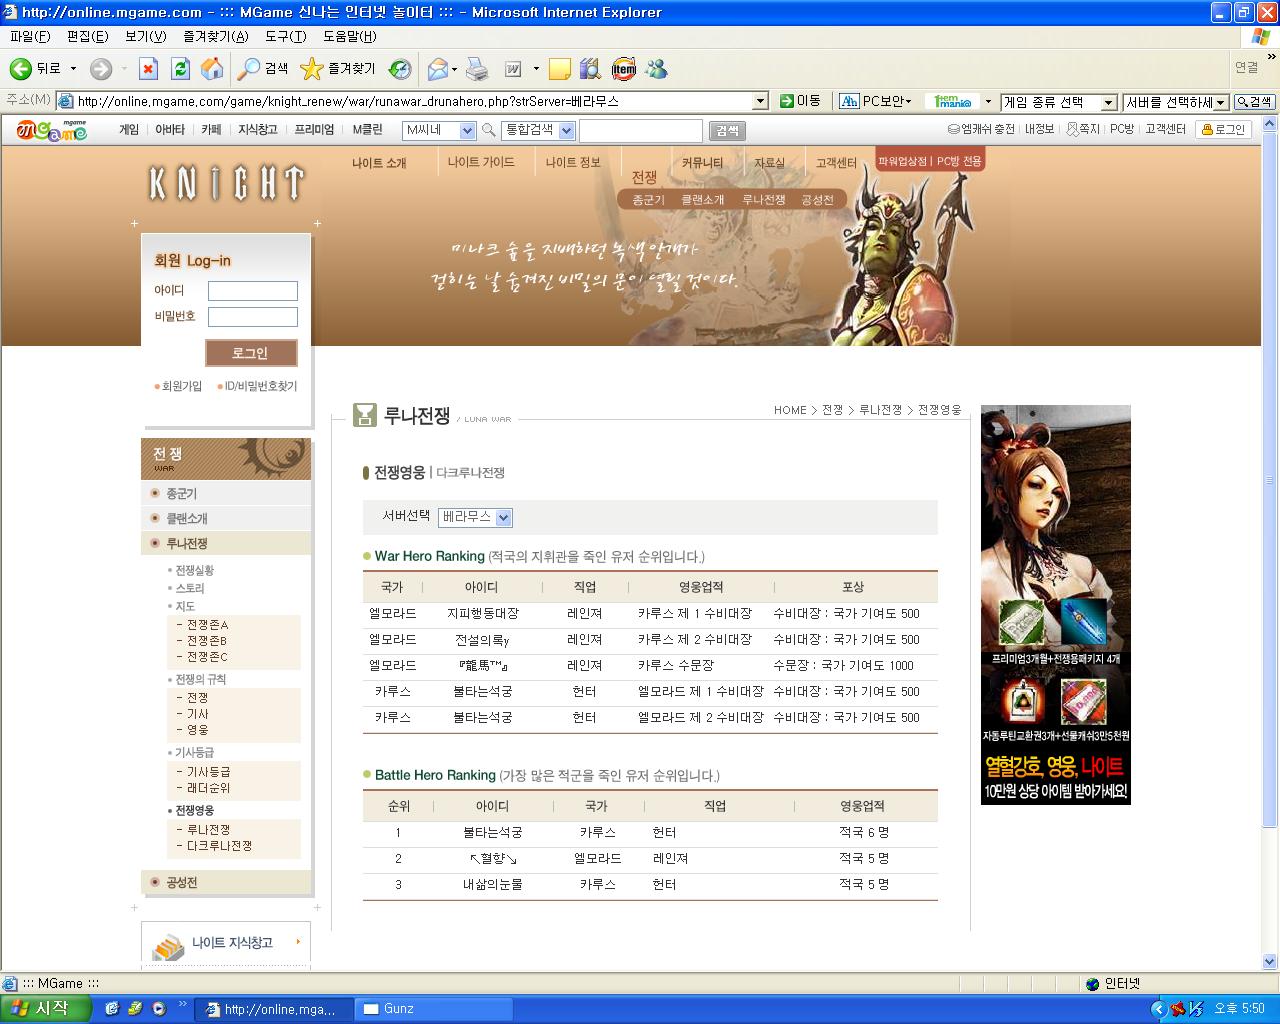Click the magnifier icon beside M씨네

pyautogui.click(x=489, y=130)
